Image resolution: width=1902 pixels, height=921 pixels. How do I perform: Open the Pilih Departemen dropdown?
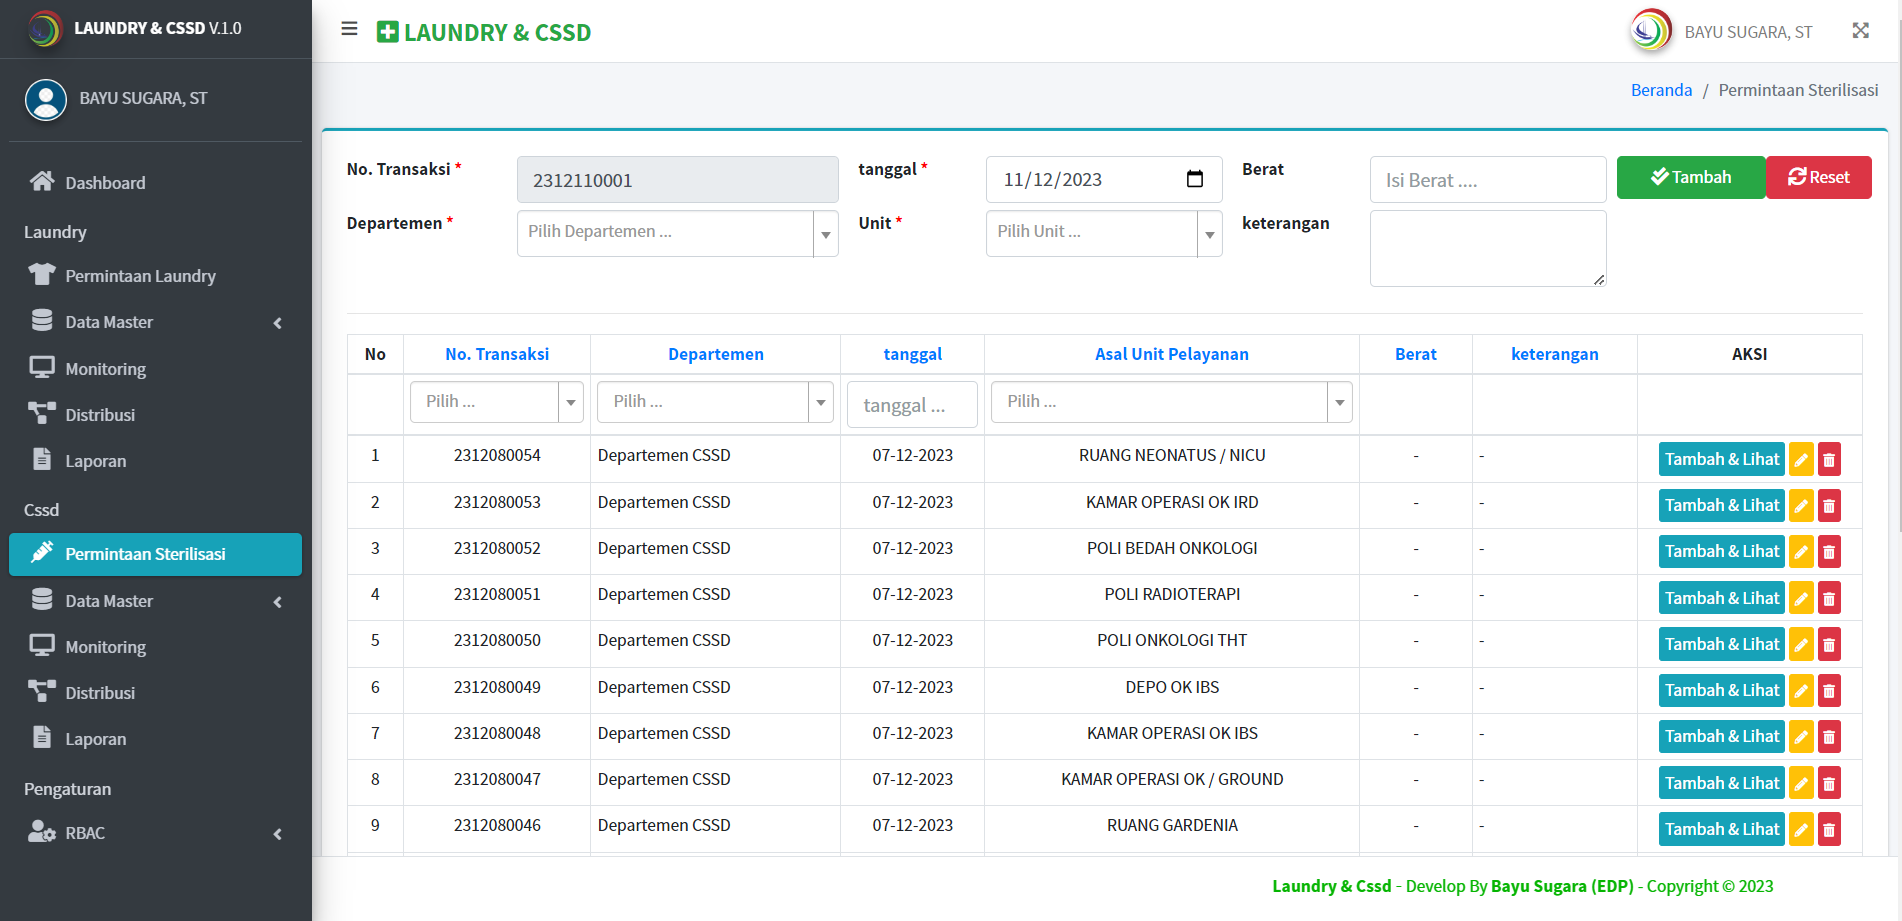tap(677, 233)
